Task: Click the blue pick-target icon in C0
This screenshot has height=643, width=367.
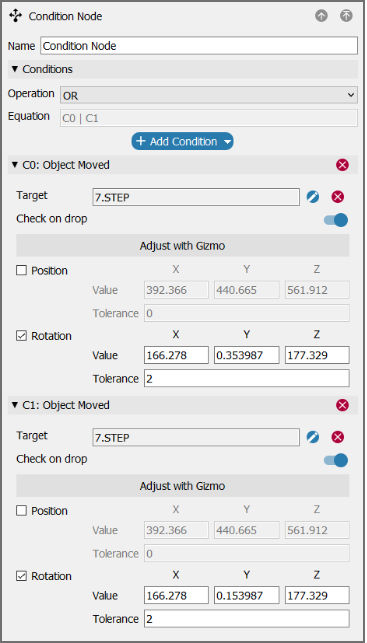Action: (313, 197)
